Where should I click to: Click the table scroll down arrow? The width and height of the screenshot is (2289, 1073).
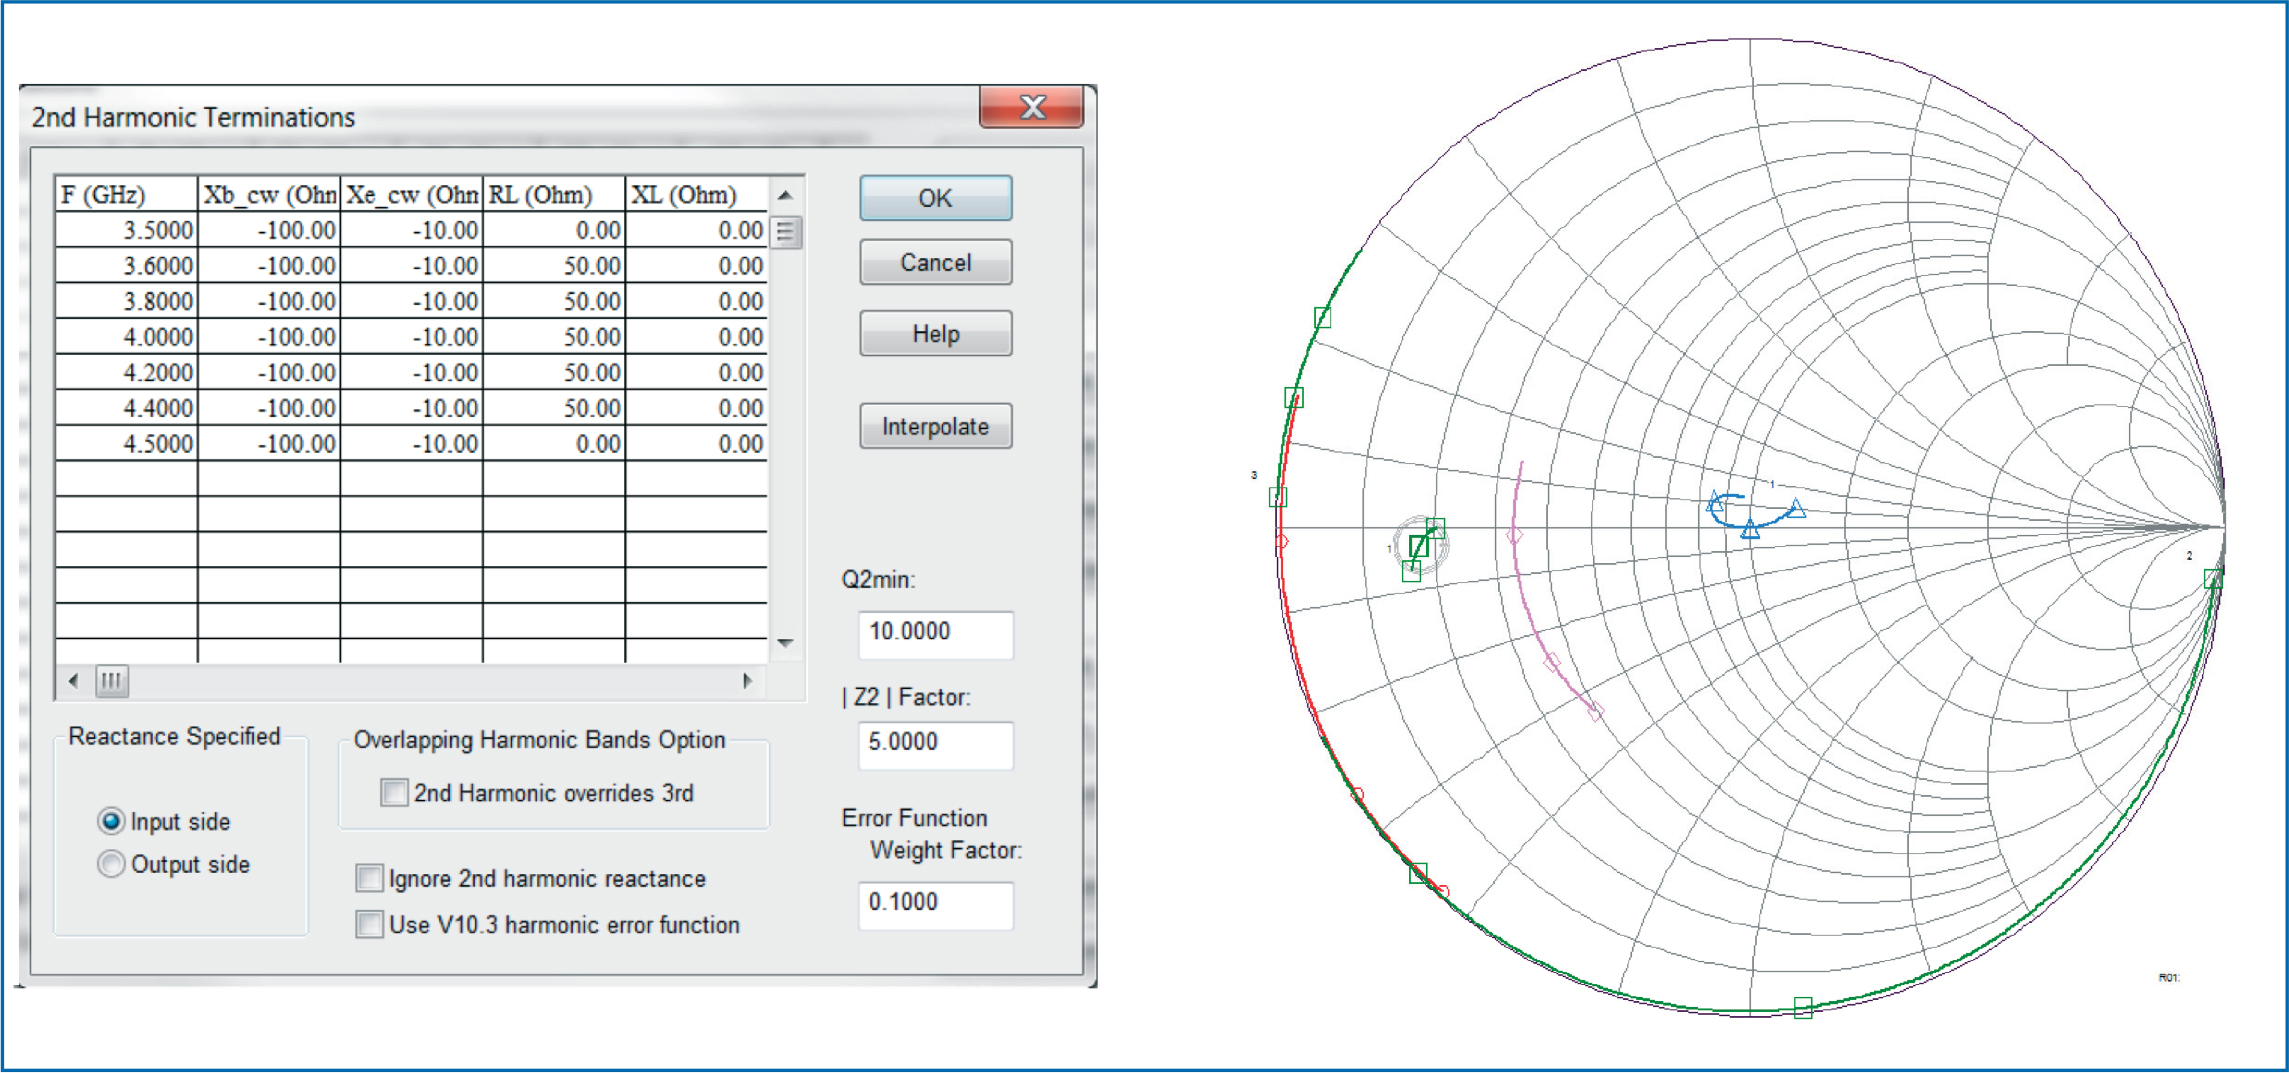coord(786,643)
